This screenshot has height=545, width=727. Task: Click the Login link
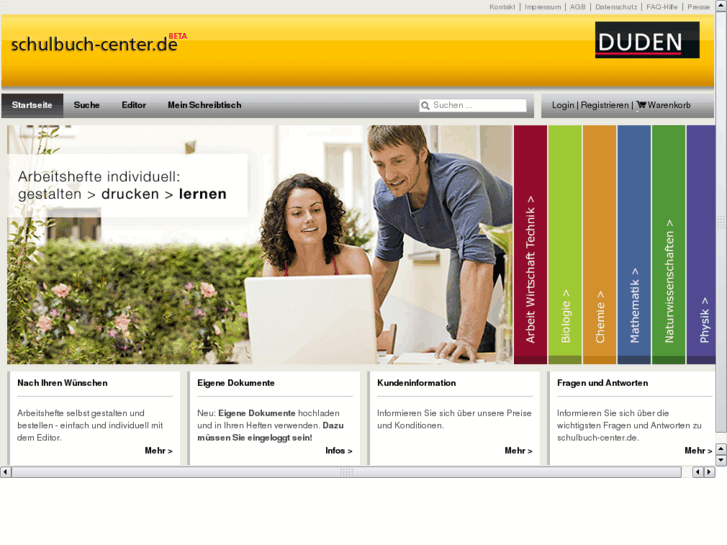[x=563, y=105]
